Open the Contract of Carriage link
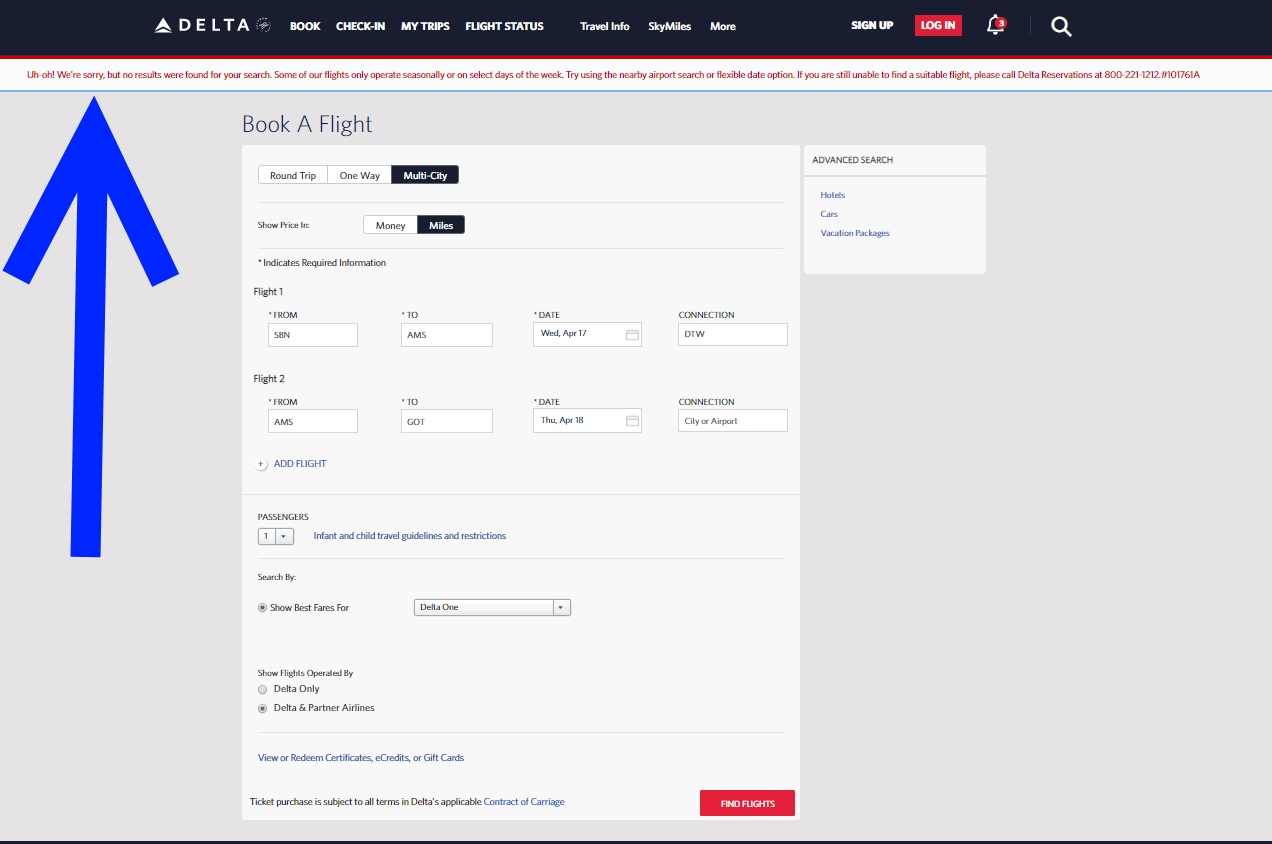This screenshot has width=1272, height=844. pyautogui.click(x=524, y=802)
